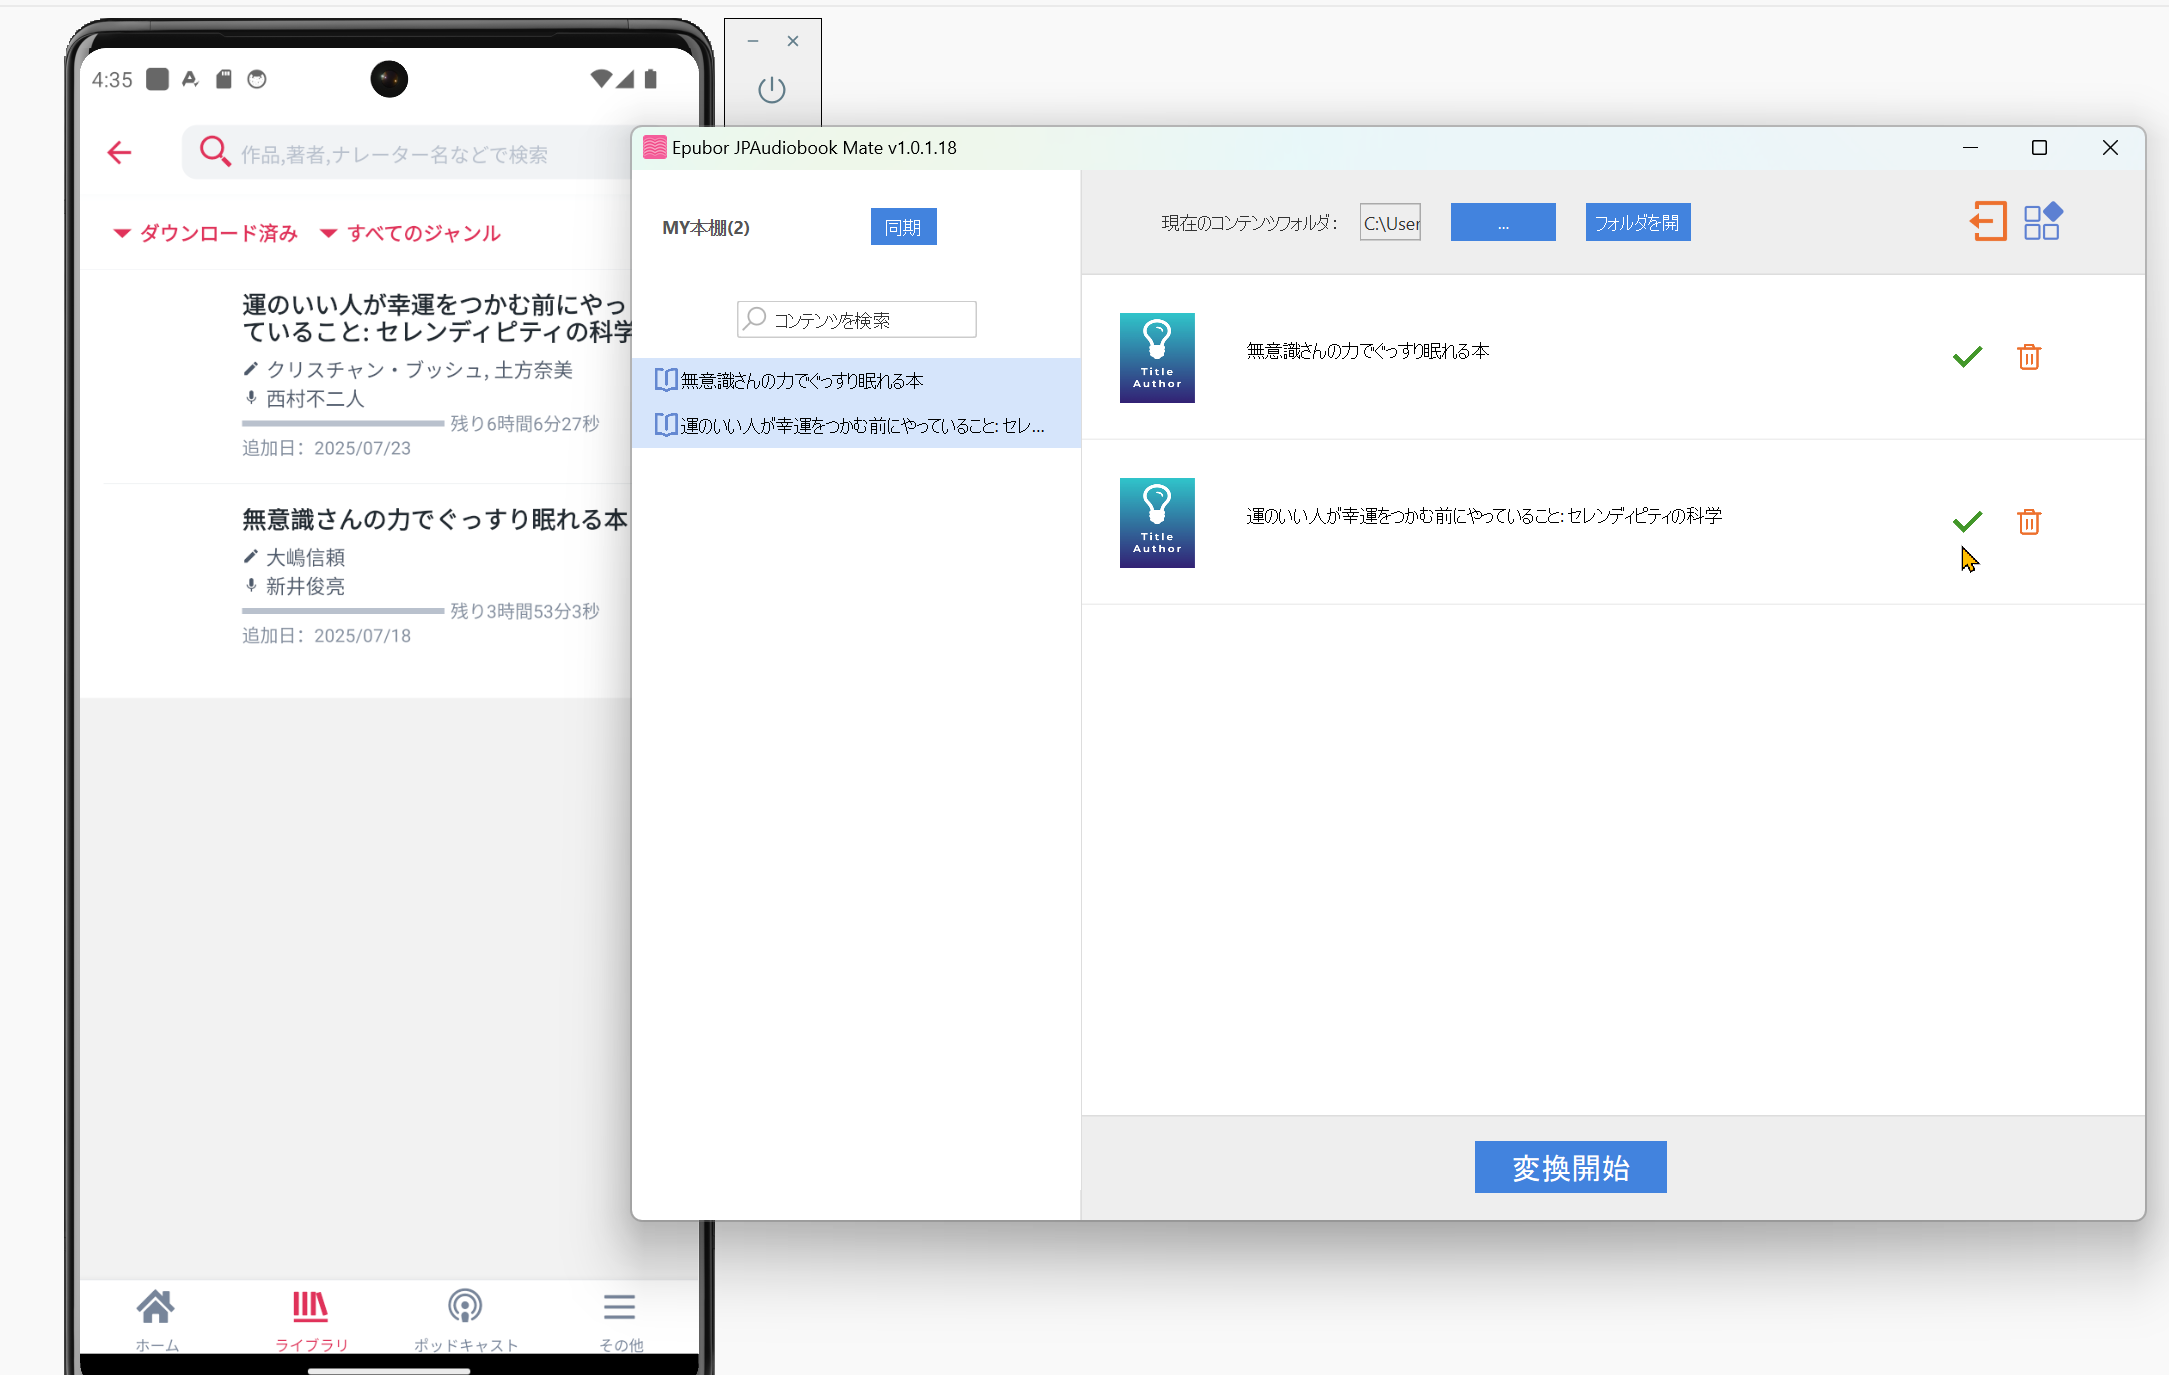Click the round face icon in status bar
Viewport: 2169px width, 1375px height.
[x=257, y=79]
